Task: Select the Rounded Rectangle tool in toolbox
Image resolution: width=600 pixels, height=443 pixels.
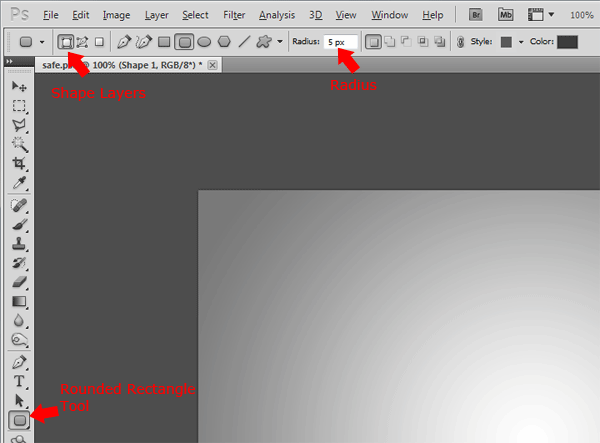Action: click(x=19, y=420)
